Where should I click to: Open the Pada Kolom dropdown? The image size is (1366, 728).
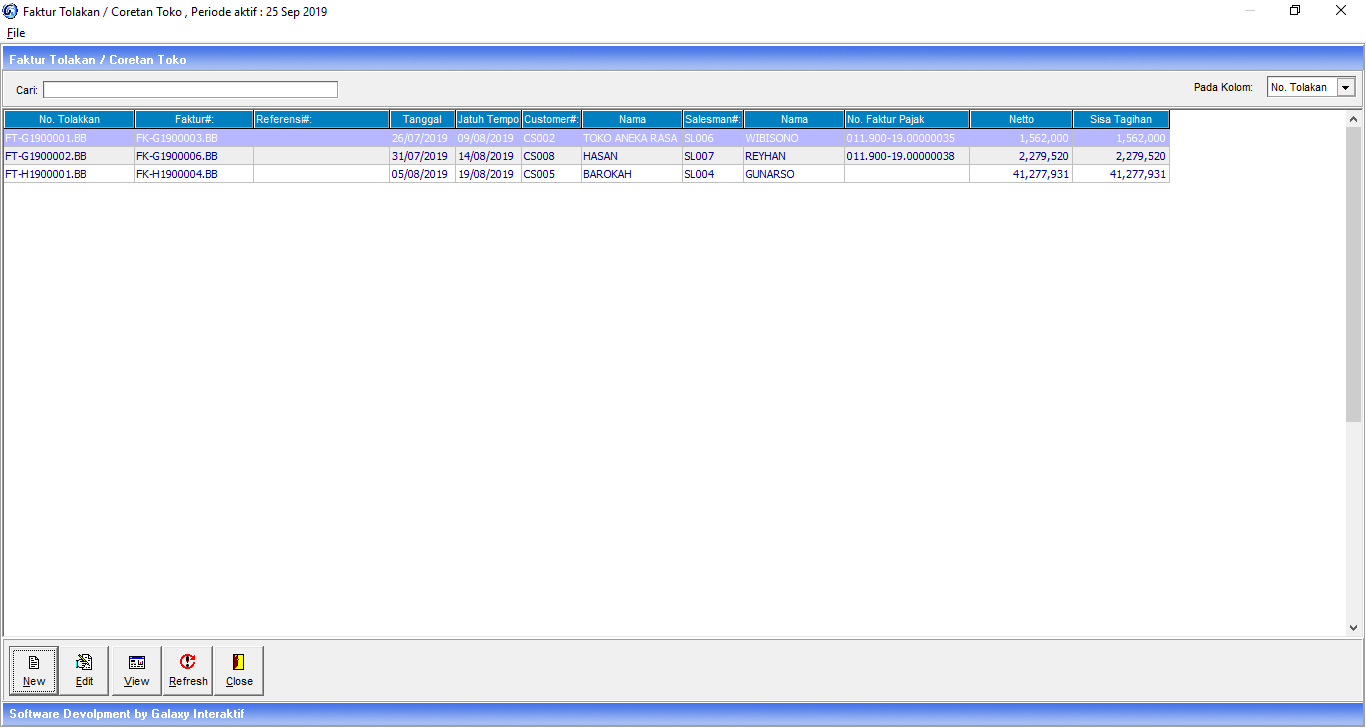[x=1345, y=88]
